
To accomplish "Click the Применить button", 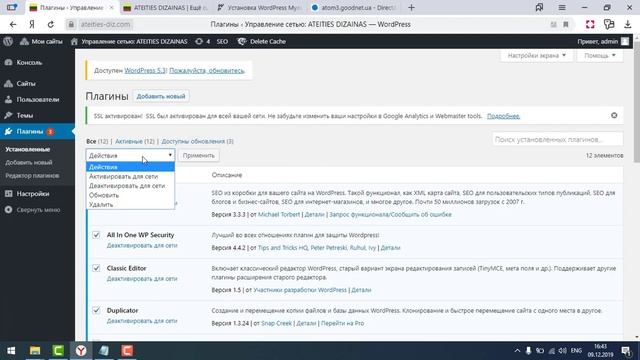I will click(199, 156).
